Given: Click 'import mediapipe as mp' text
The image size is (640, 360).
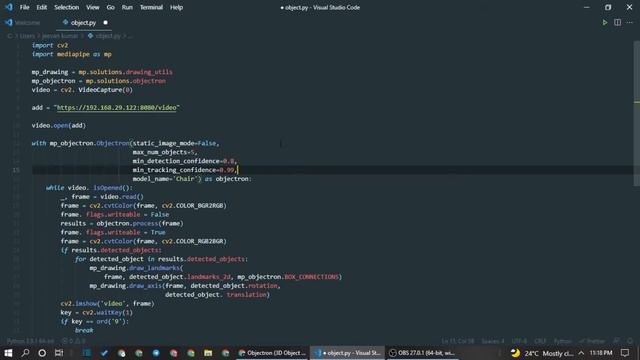Looking at the screenshot, I should [71, 54].
